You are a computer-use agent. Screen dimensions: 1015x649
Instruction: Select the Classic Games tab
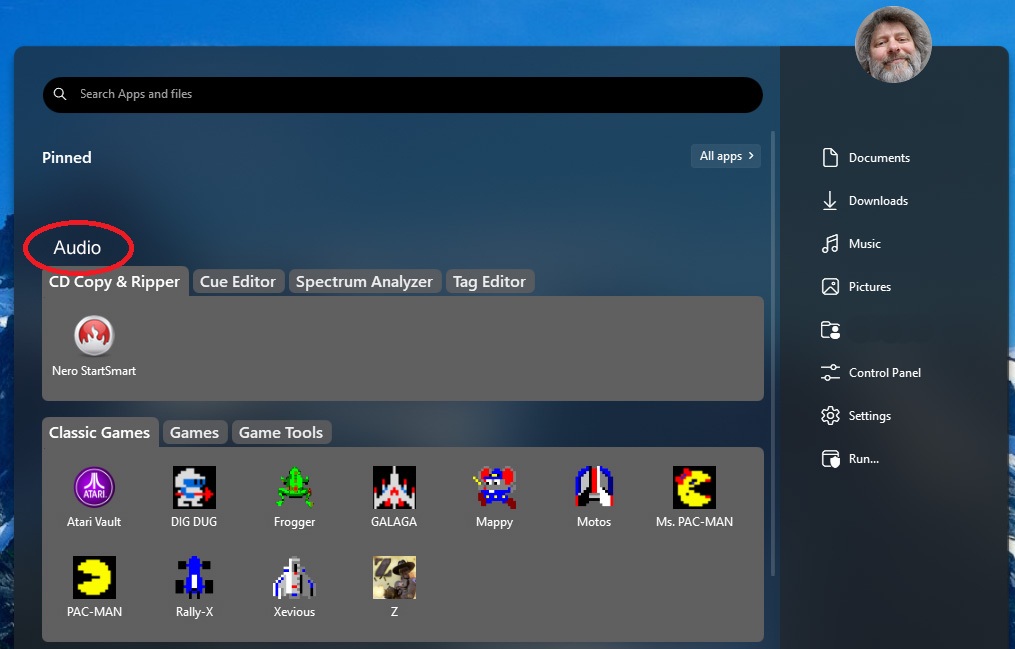click(x=100, y=432)
